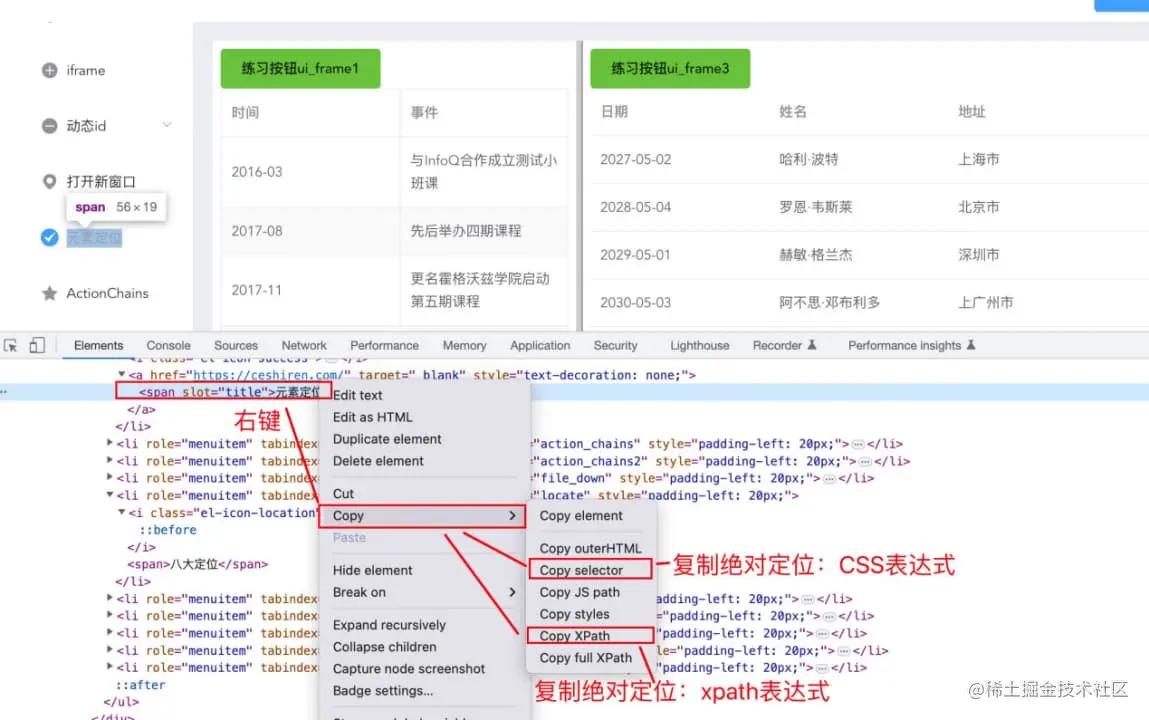Click the minus icon beside 动态id

(x=49, y=126)
